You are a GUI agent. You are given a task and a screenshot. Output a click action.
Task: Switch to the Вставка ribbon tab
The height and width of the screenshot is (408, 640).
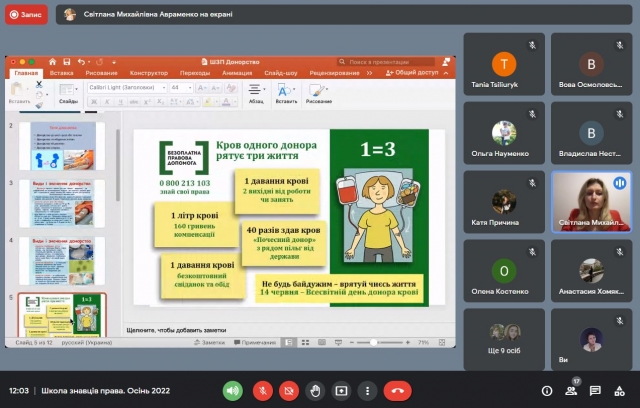(x=61, y=73)
